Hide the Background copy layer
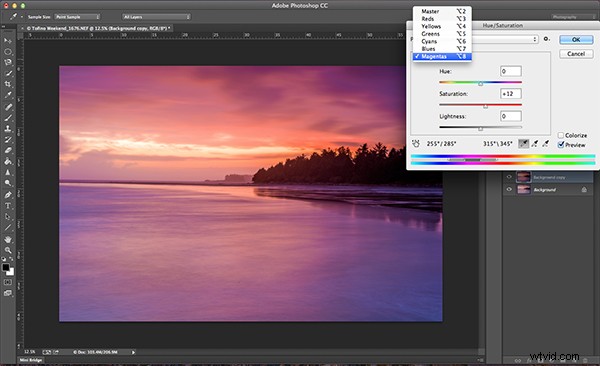 click(x=509, y=177)
